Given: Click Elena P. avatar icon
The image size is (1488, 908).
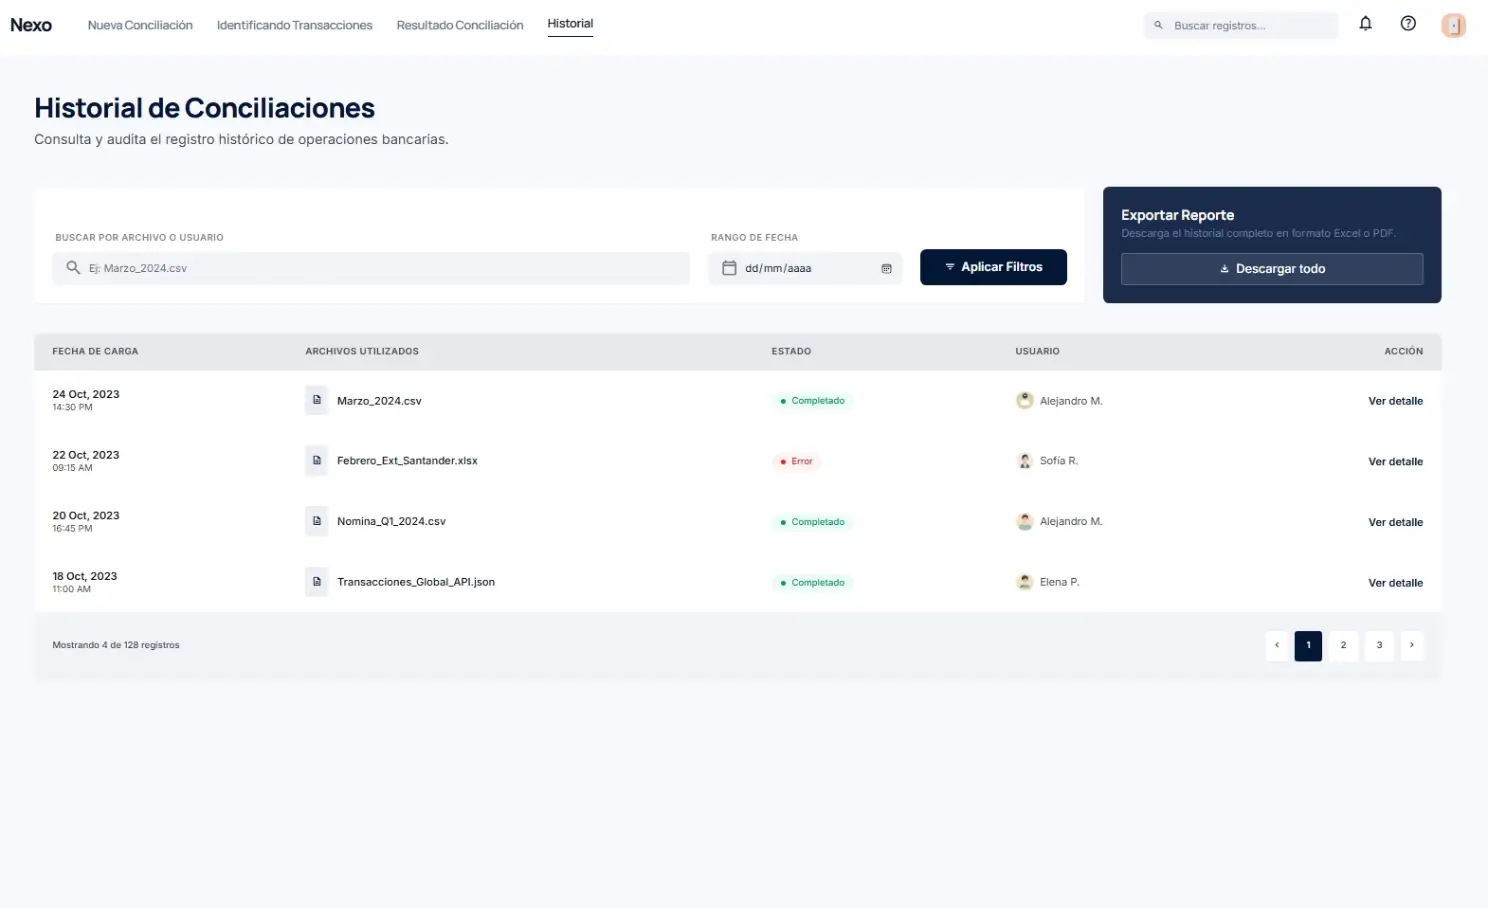Looking at the screenshot, I should pyautogui.click(x=1024, y=582).
